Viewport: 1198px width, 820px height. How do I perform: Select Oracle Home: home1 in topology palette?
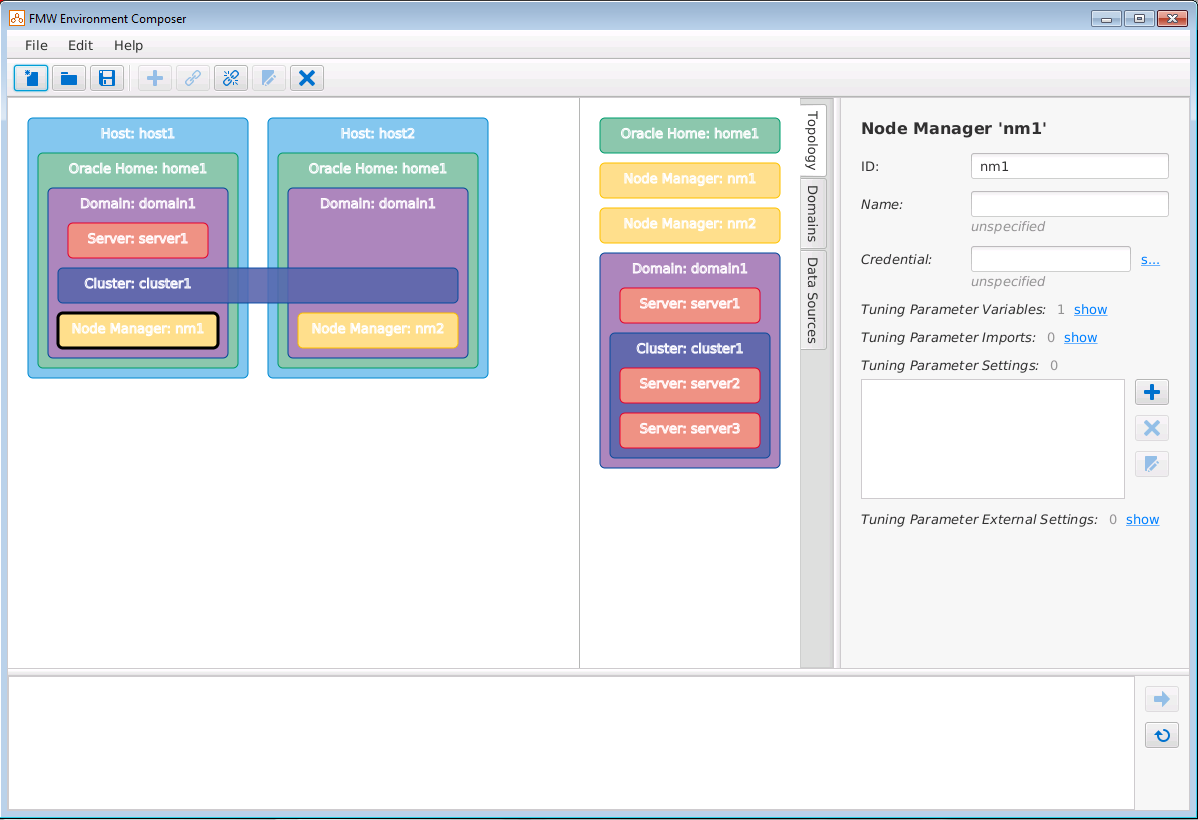[690, 135]
